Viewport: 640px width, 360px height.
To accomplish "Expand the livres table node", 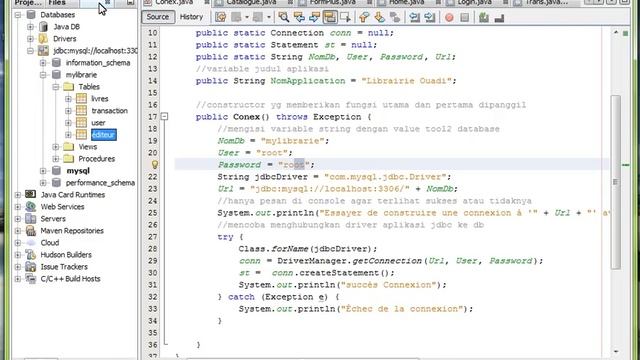I will pos(68,99).
